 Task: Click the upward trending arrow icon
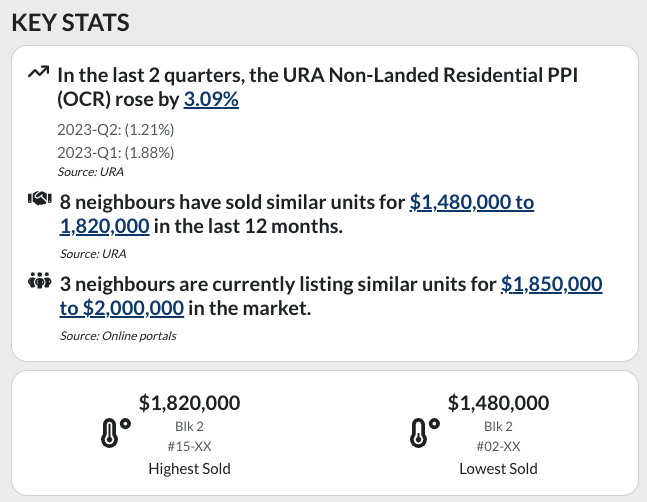38,72
